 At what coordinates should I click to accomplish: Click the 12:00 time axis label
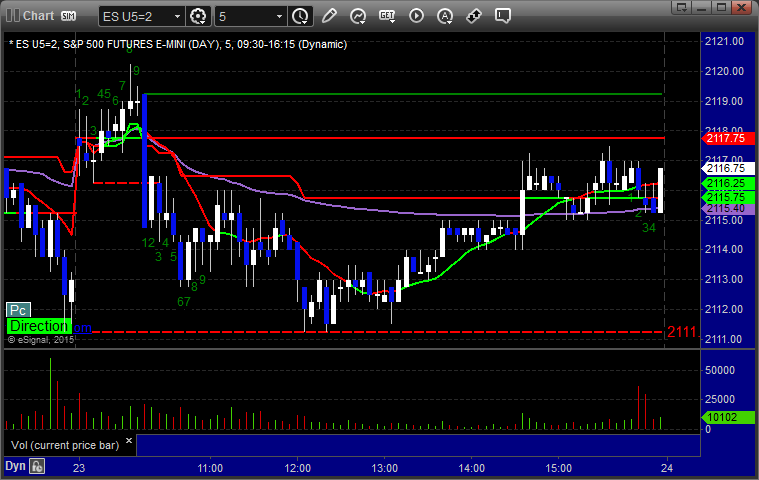coord(297,468)
